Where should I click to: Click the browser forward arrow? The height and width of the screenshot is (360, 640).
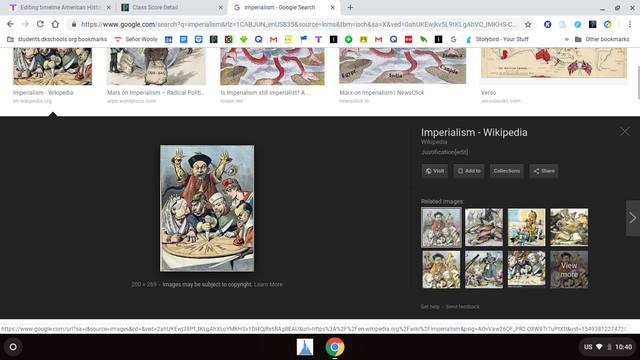click(25, 24)
